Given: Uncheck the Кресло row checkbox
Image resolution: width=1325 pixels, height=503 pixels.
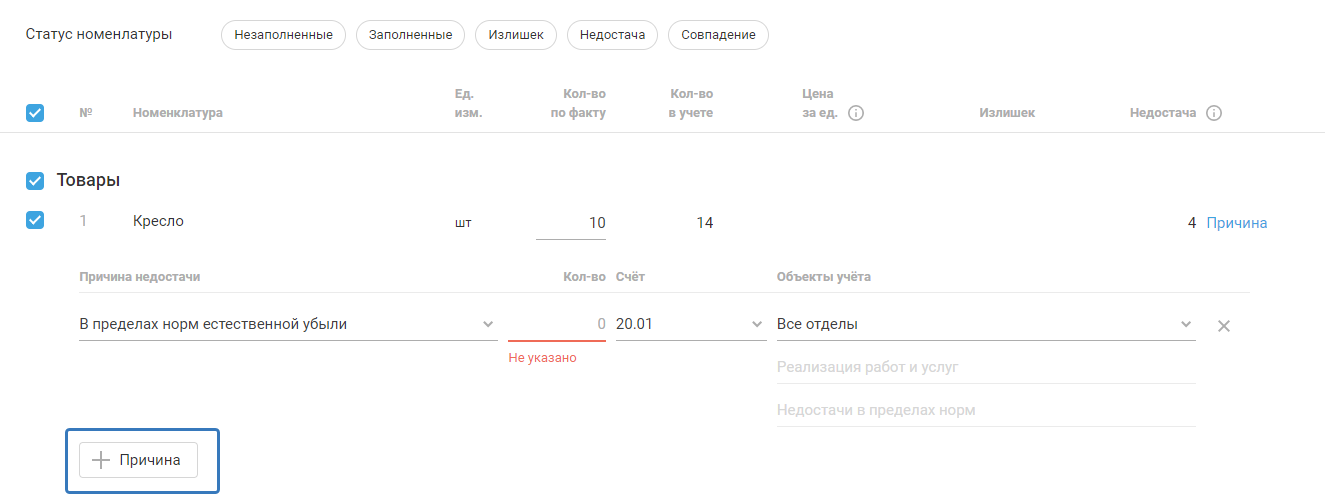Looking at the screenshot, I should pos(35,221).
